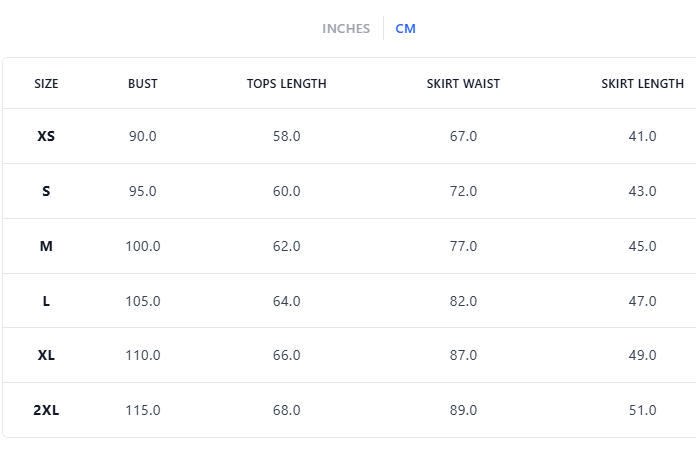Click the L skirt waist 82.0
The width and height of the screenshot is (696, 460).
463,301
